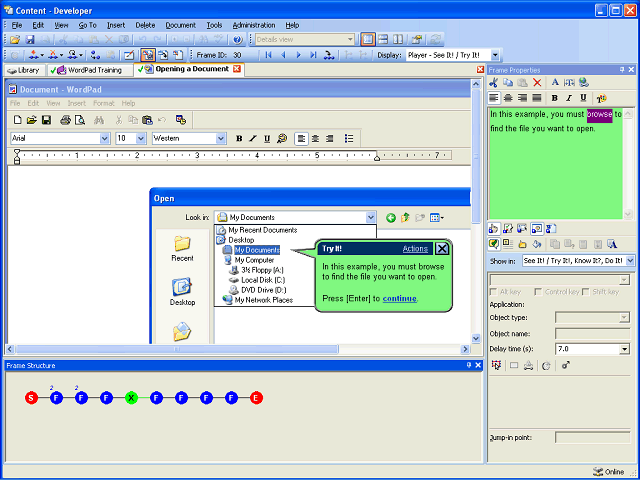Go to the last frame button
The image size is (640, 480).
coord(313,55)
